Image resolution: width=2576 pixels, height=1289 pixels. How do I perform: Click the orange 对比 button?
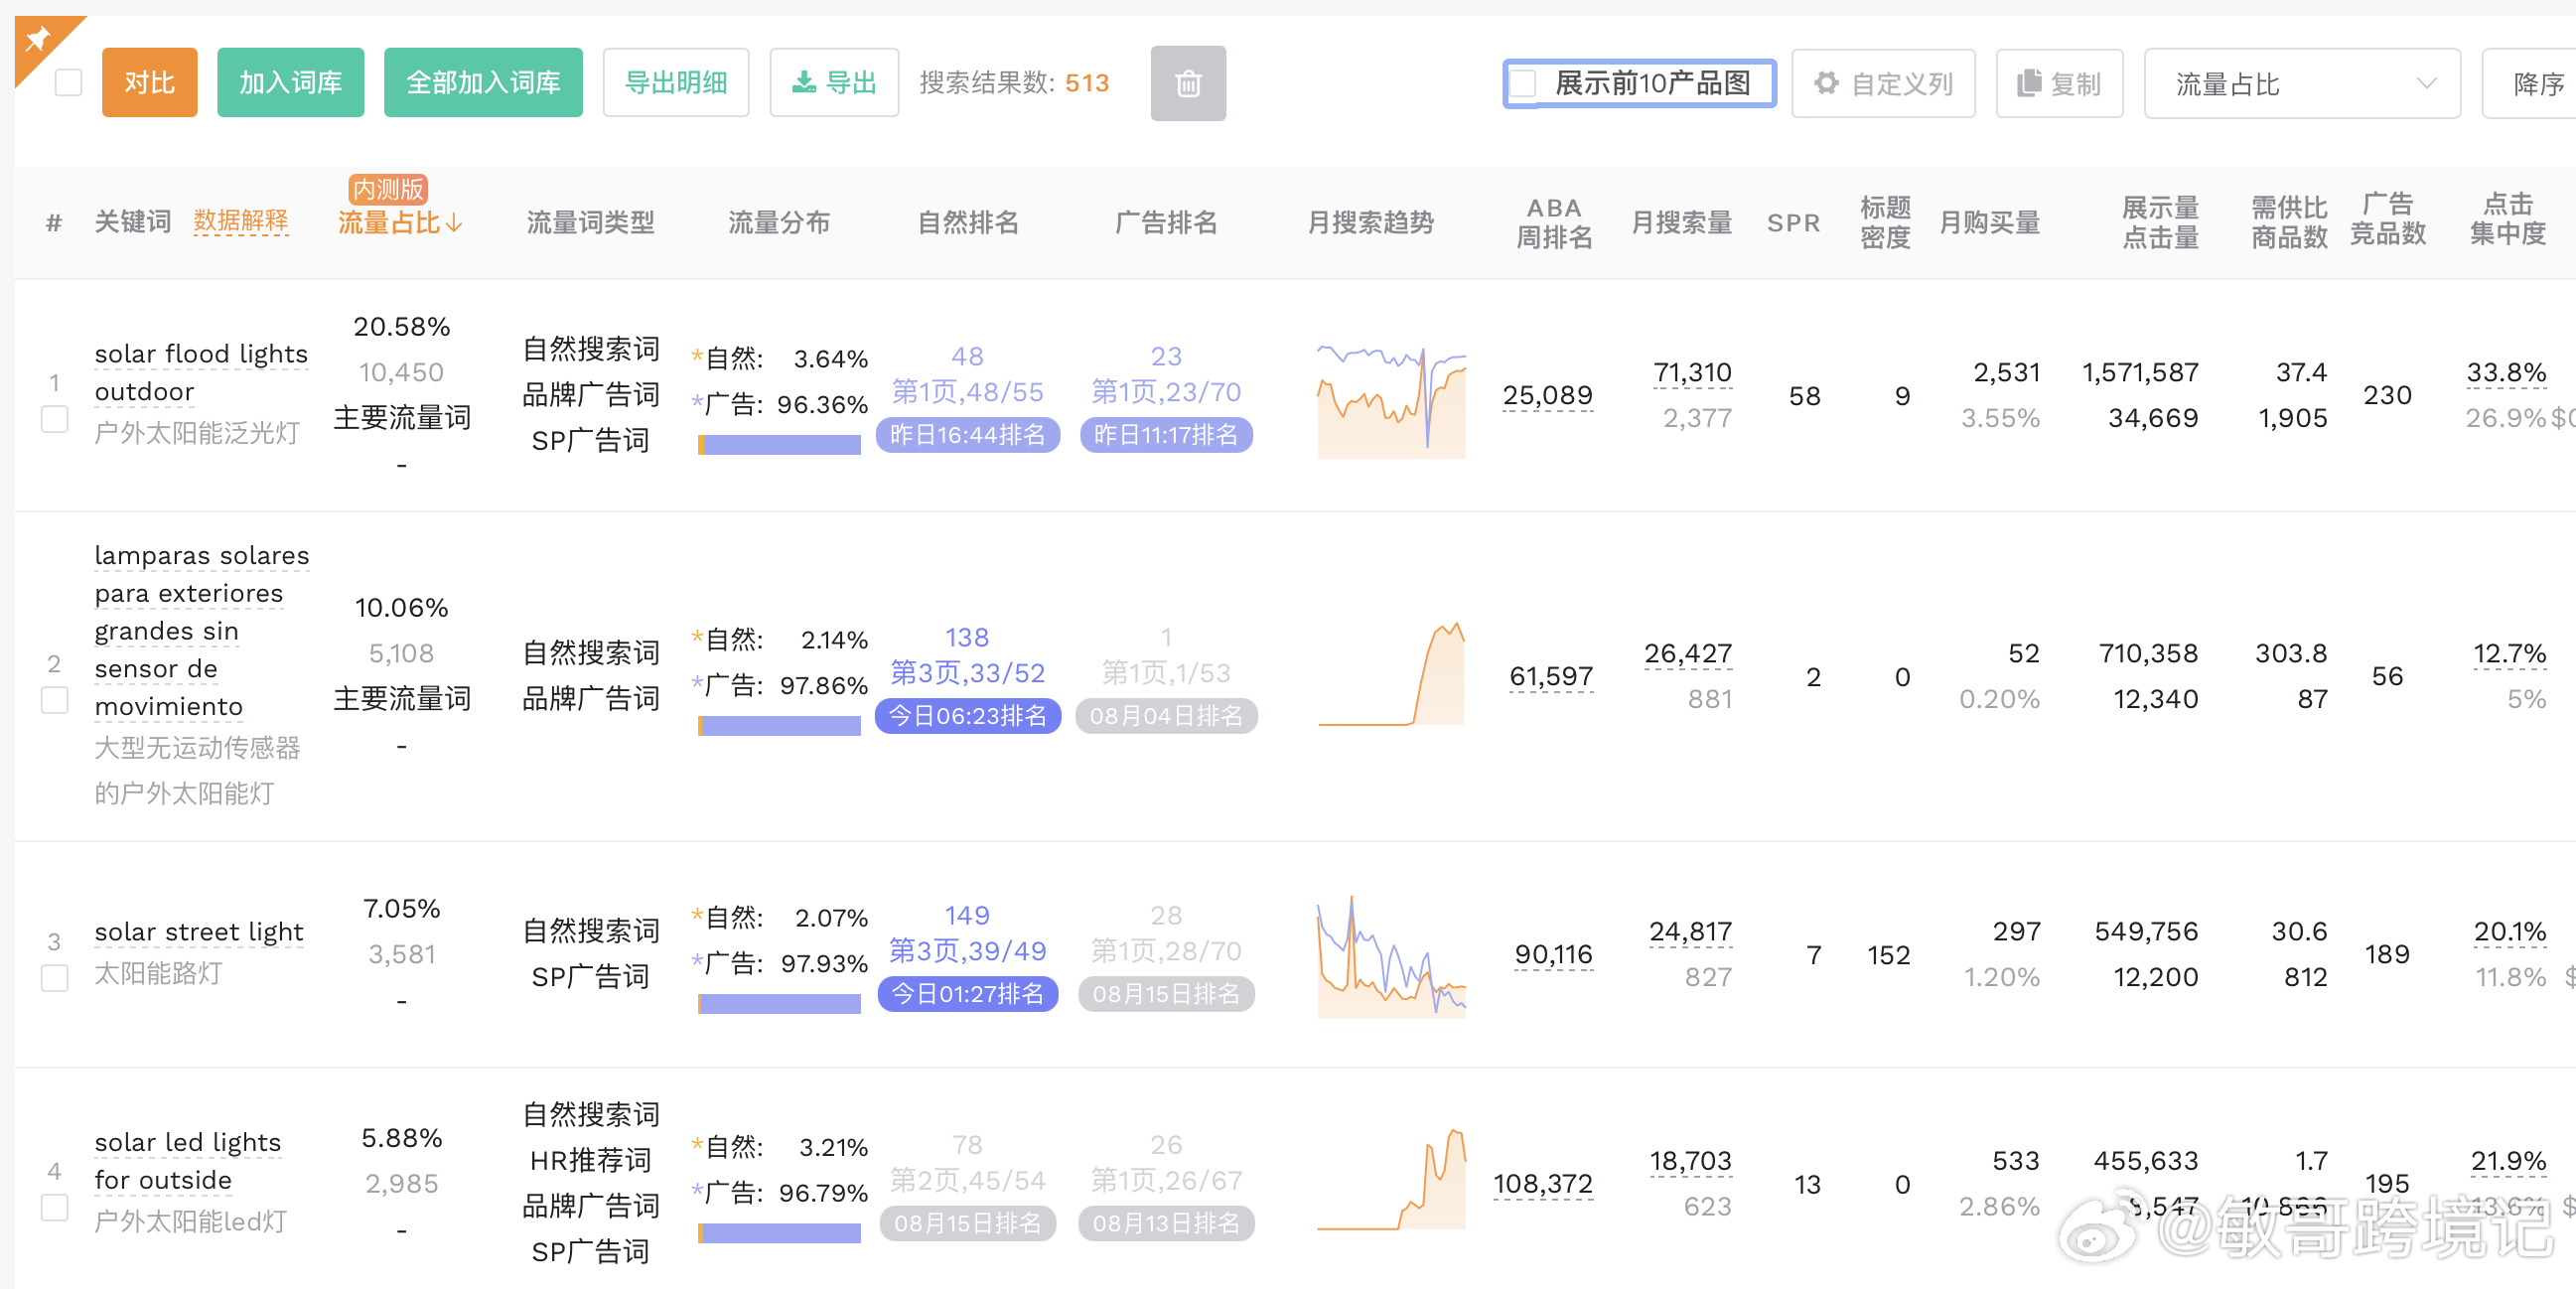click(149, 83)
